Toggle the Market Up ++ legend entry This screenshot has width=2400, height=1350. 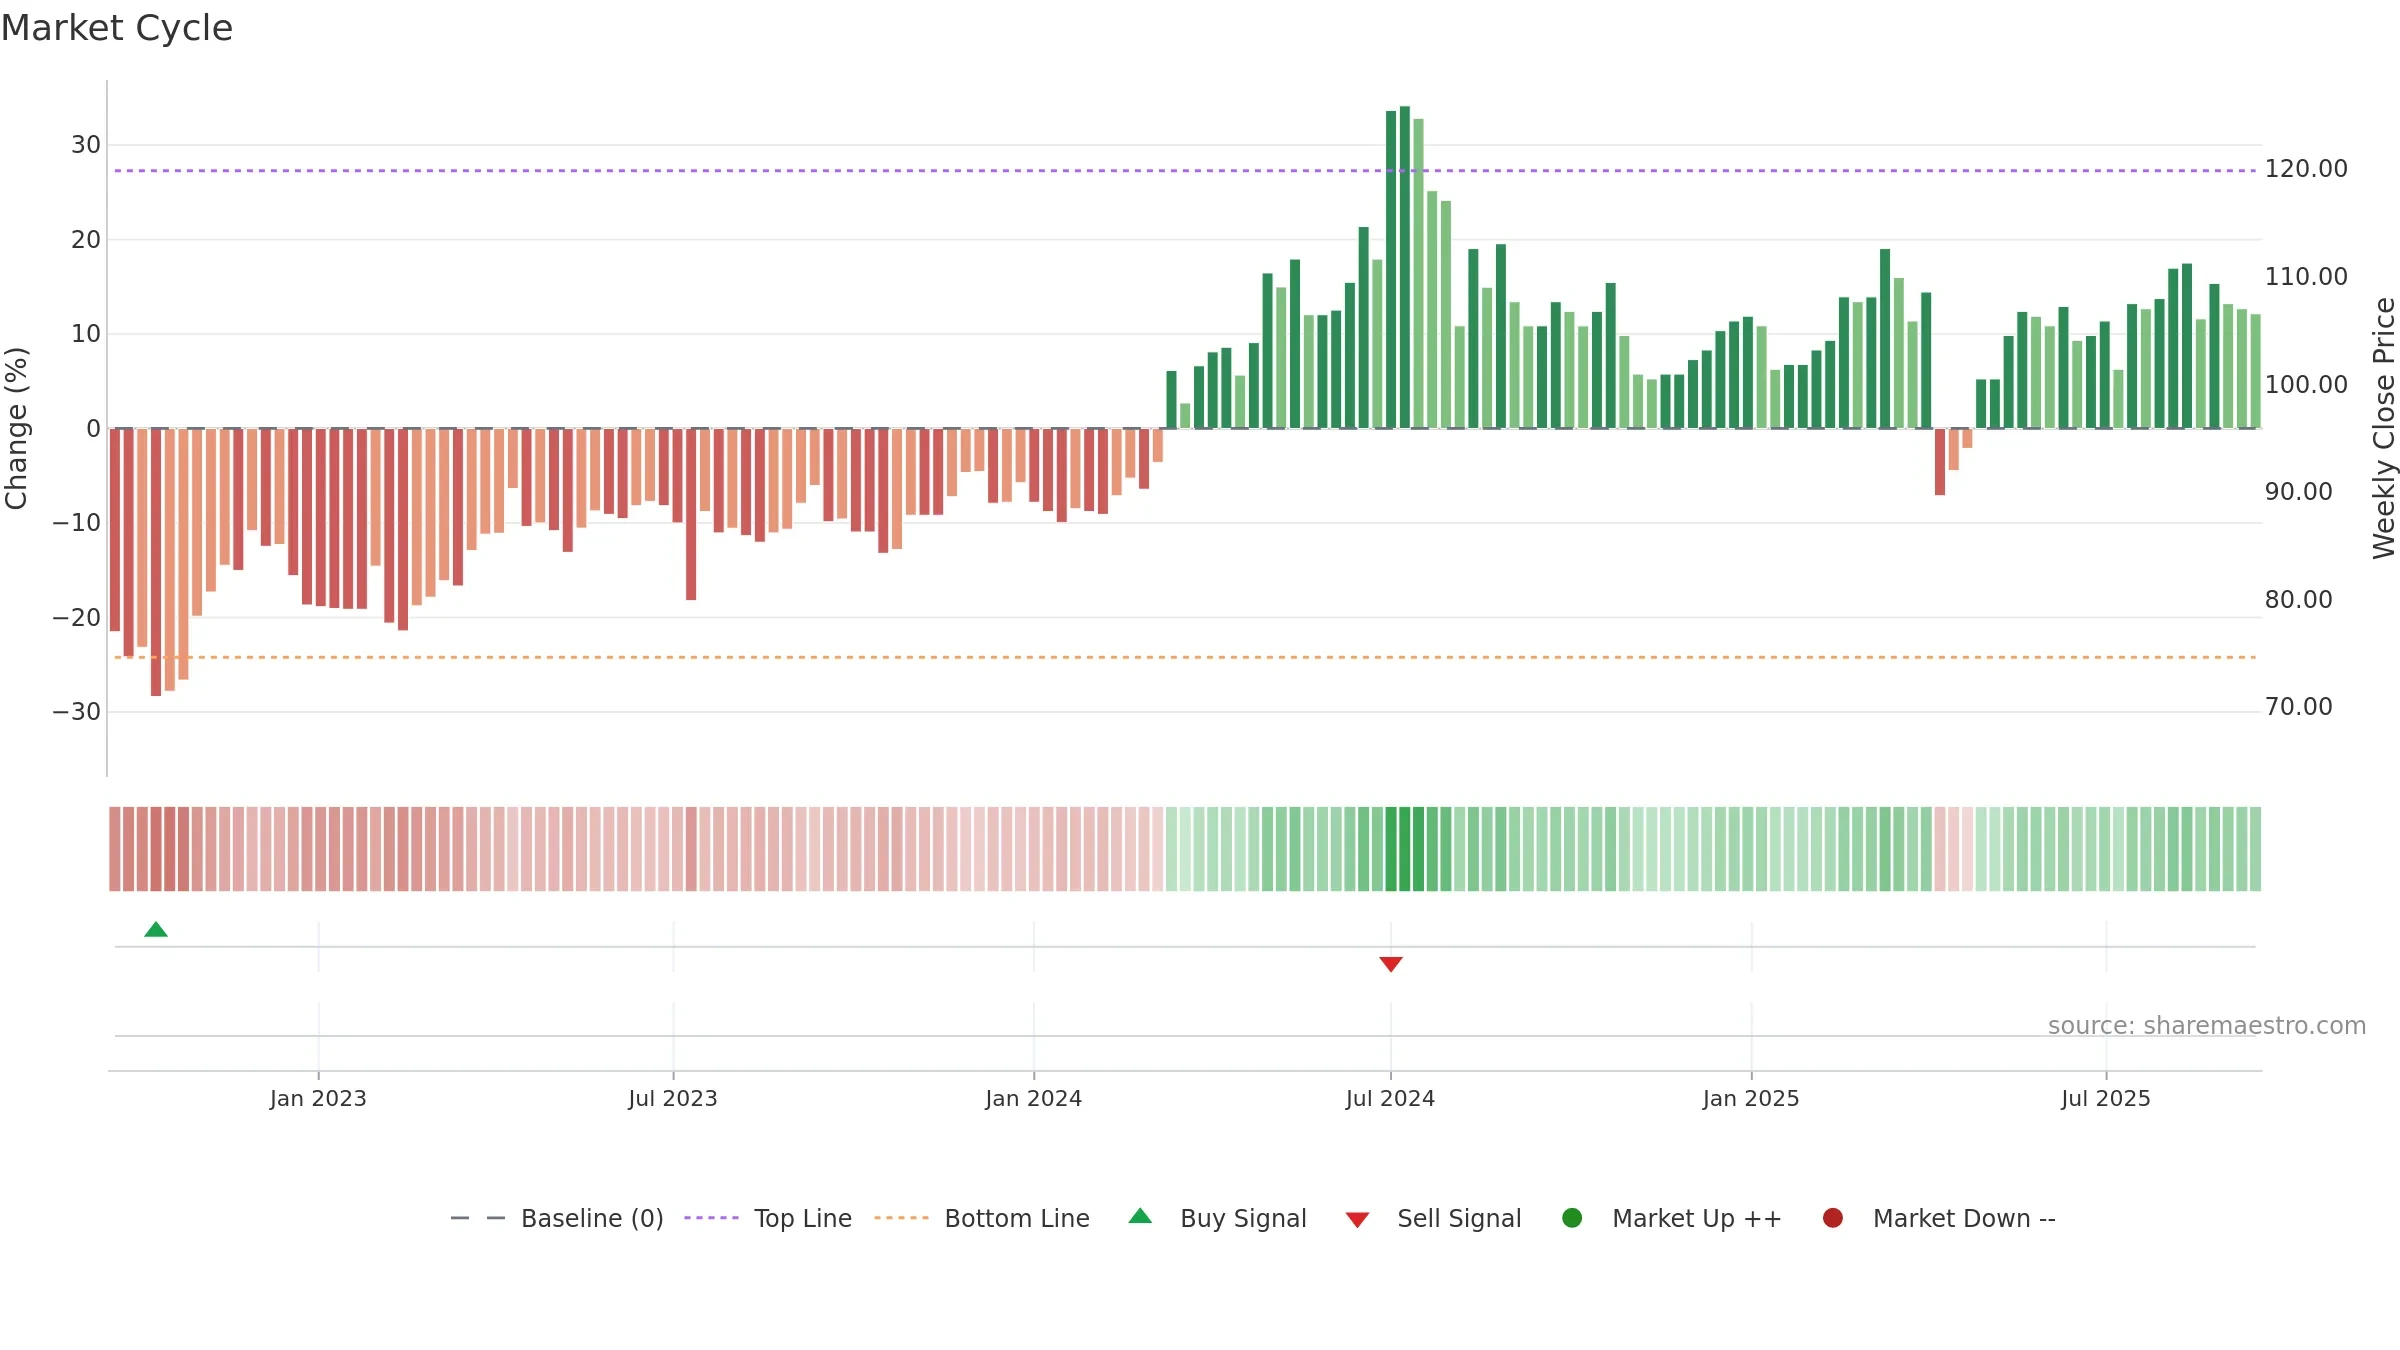[1671, 1218]
